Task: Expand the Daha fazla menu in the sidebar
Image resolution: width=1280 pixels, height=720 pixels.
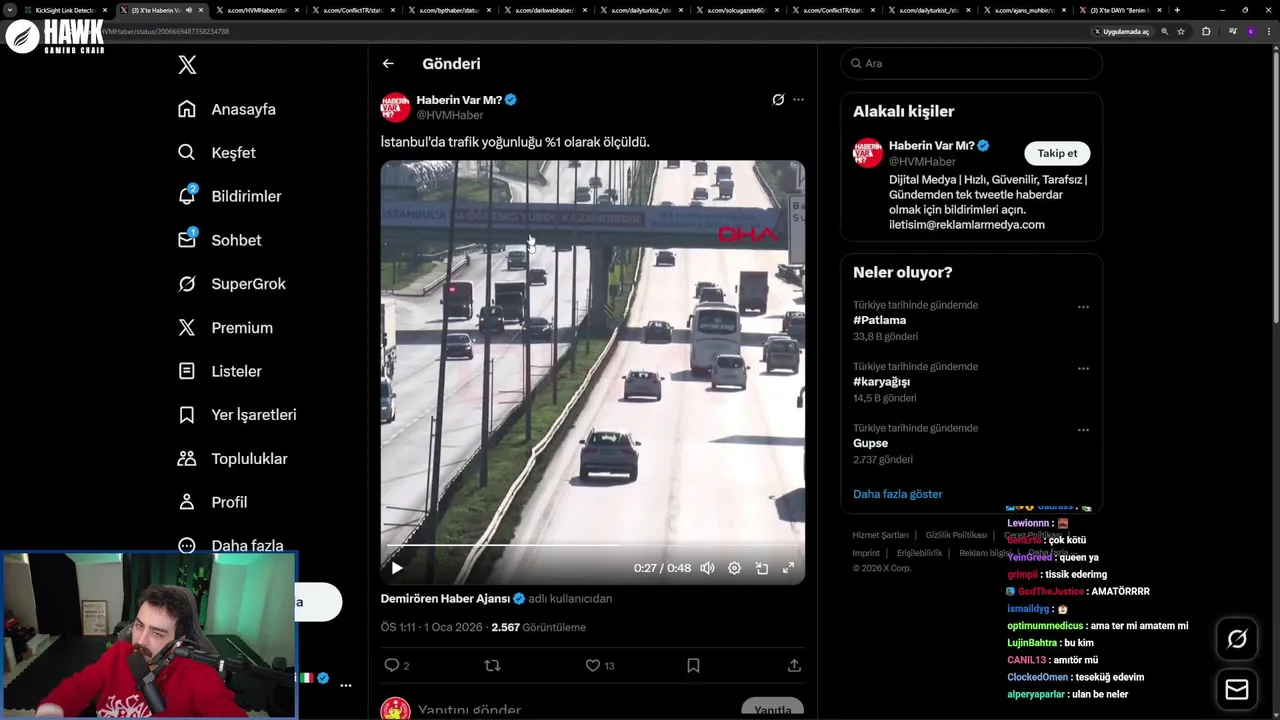Action: coord(230,545)
